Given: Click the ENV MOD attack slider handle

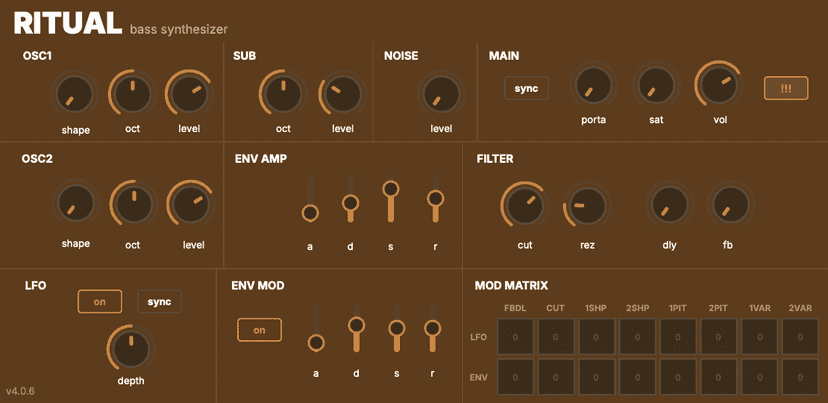Looking at the screenshot, I should pos(316,343).
